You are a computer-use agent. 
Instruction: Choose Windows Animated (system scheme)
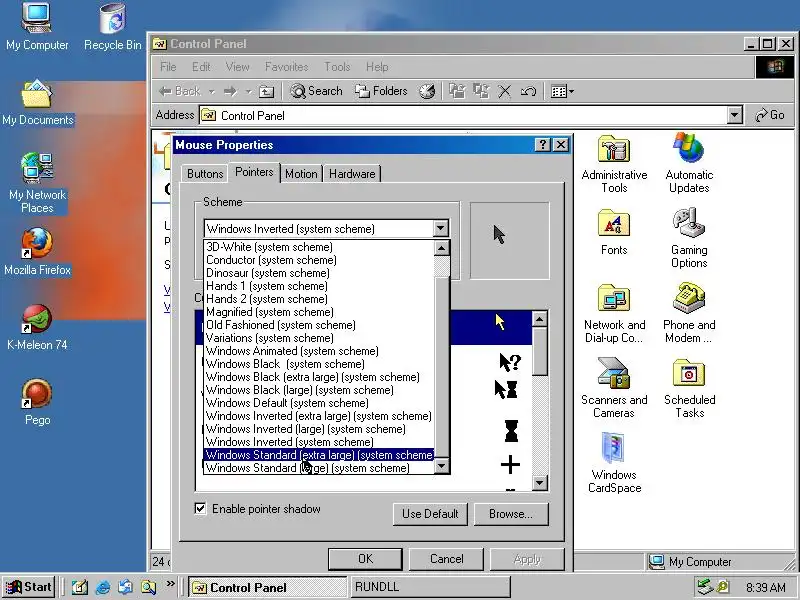[x=319, y=351]
